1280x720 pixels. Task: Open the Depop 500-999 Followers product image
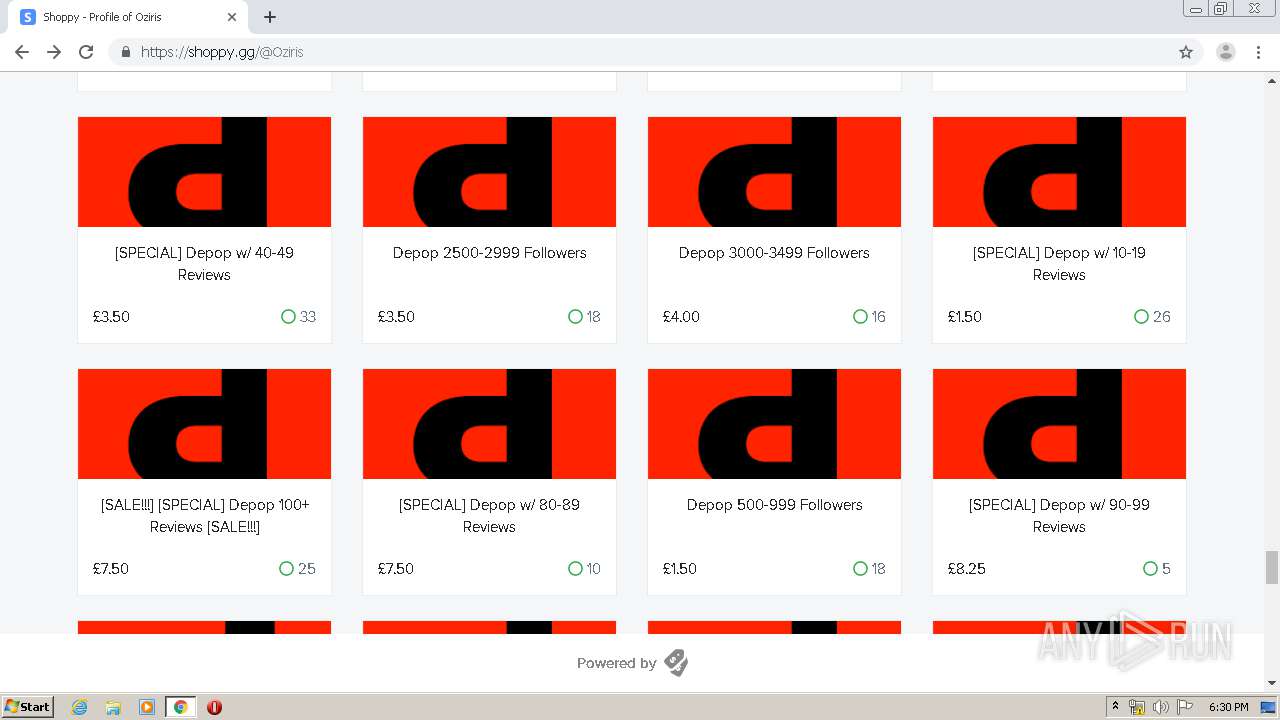click(774, 424)
